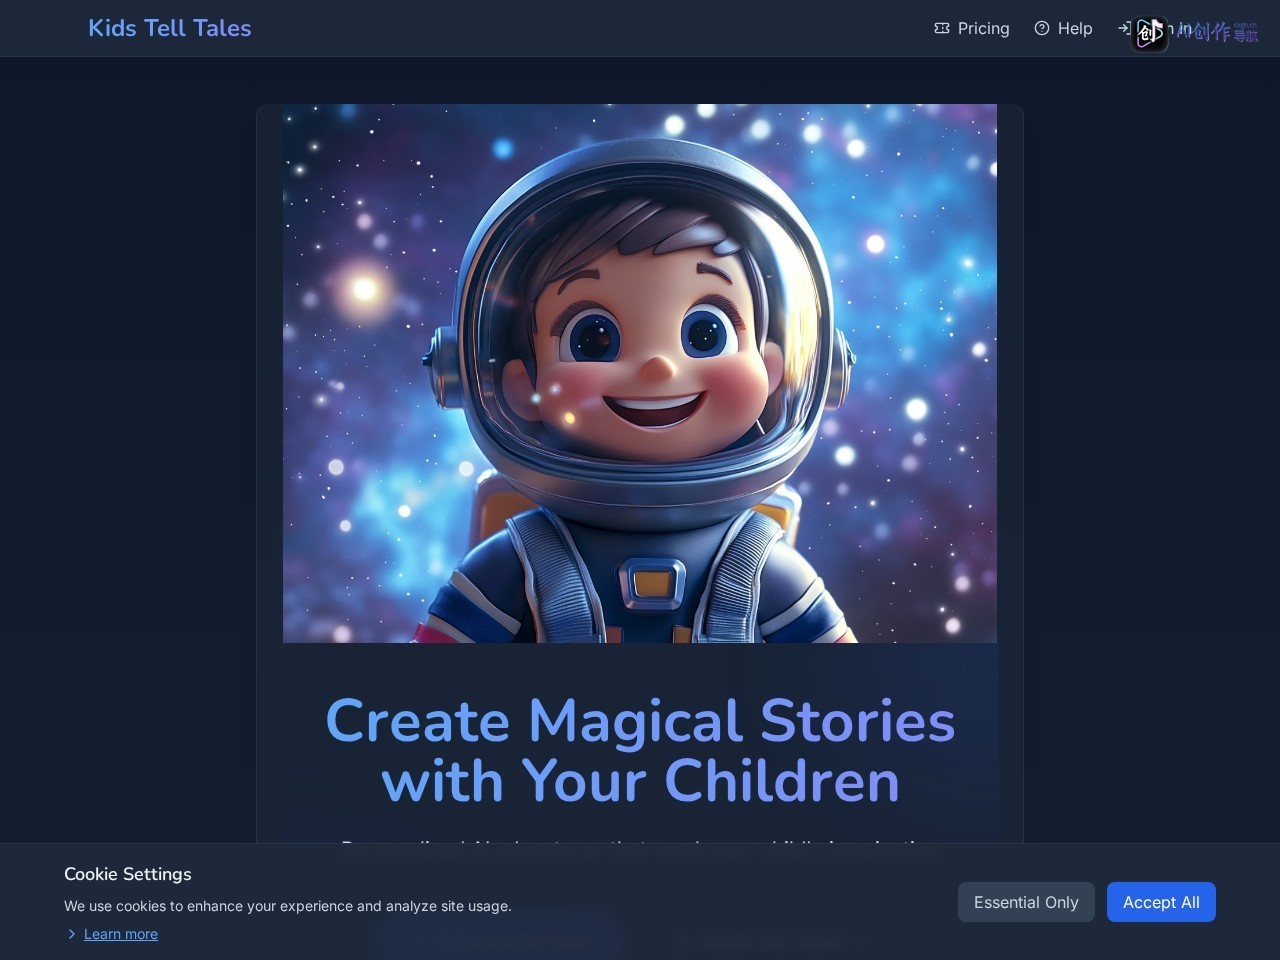This screenshot has width=1280, height=960.
Task: Click the cookie usage description text
Action: (288, 906)
